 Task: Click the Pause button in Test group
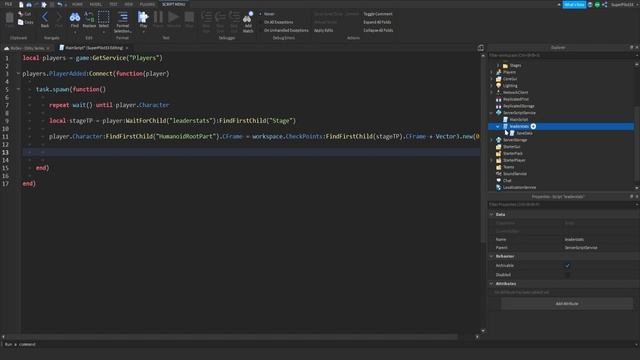158,17
